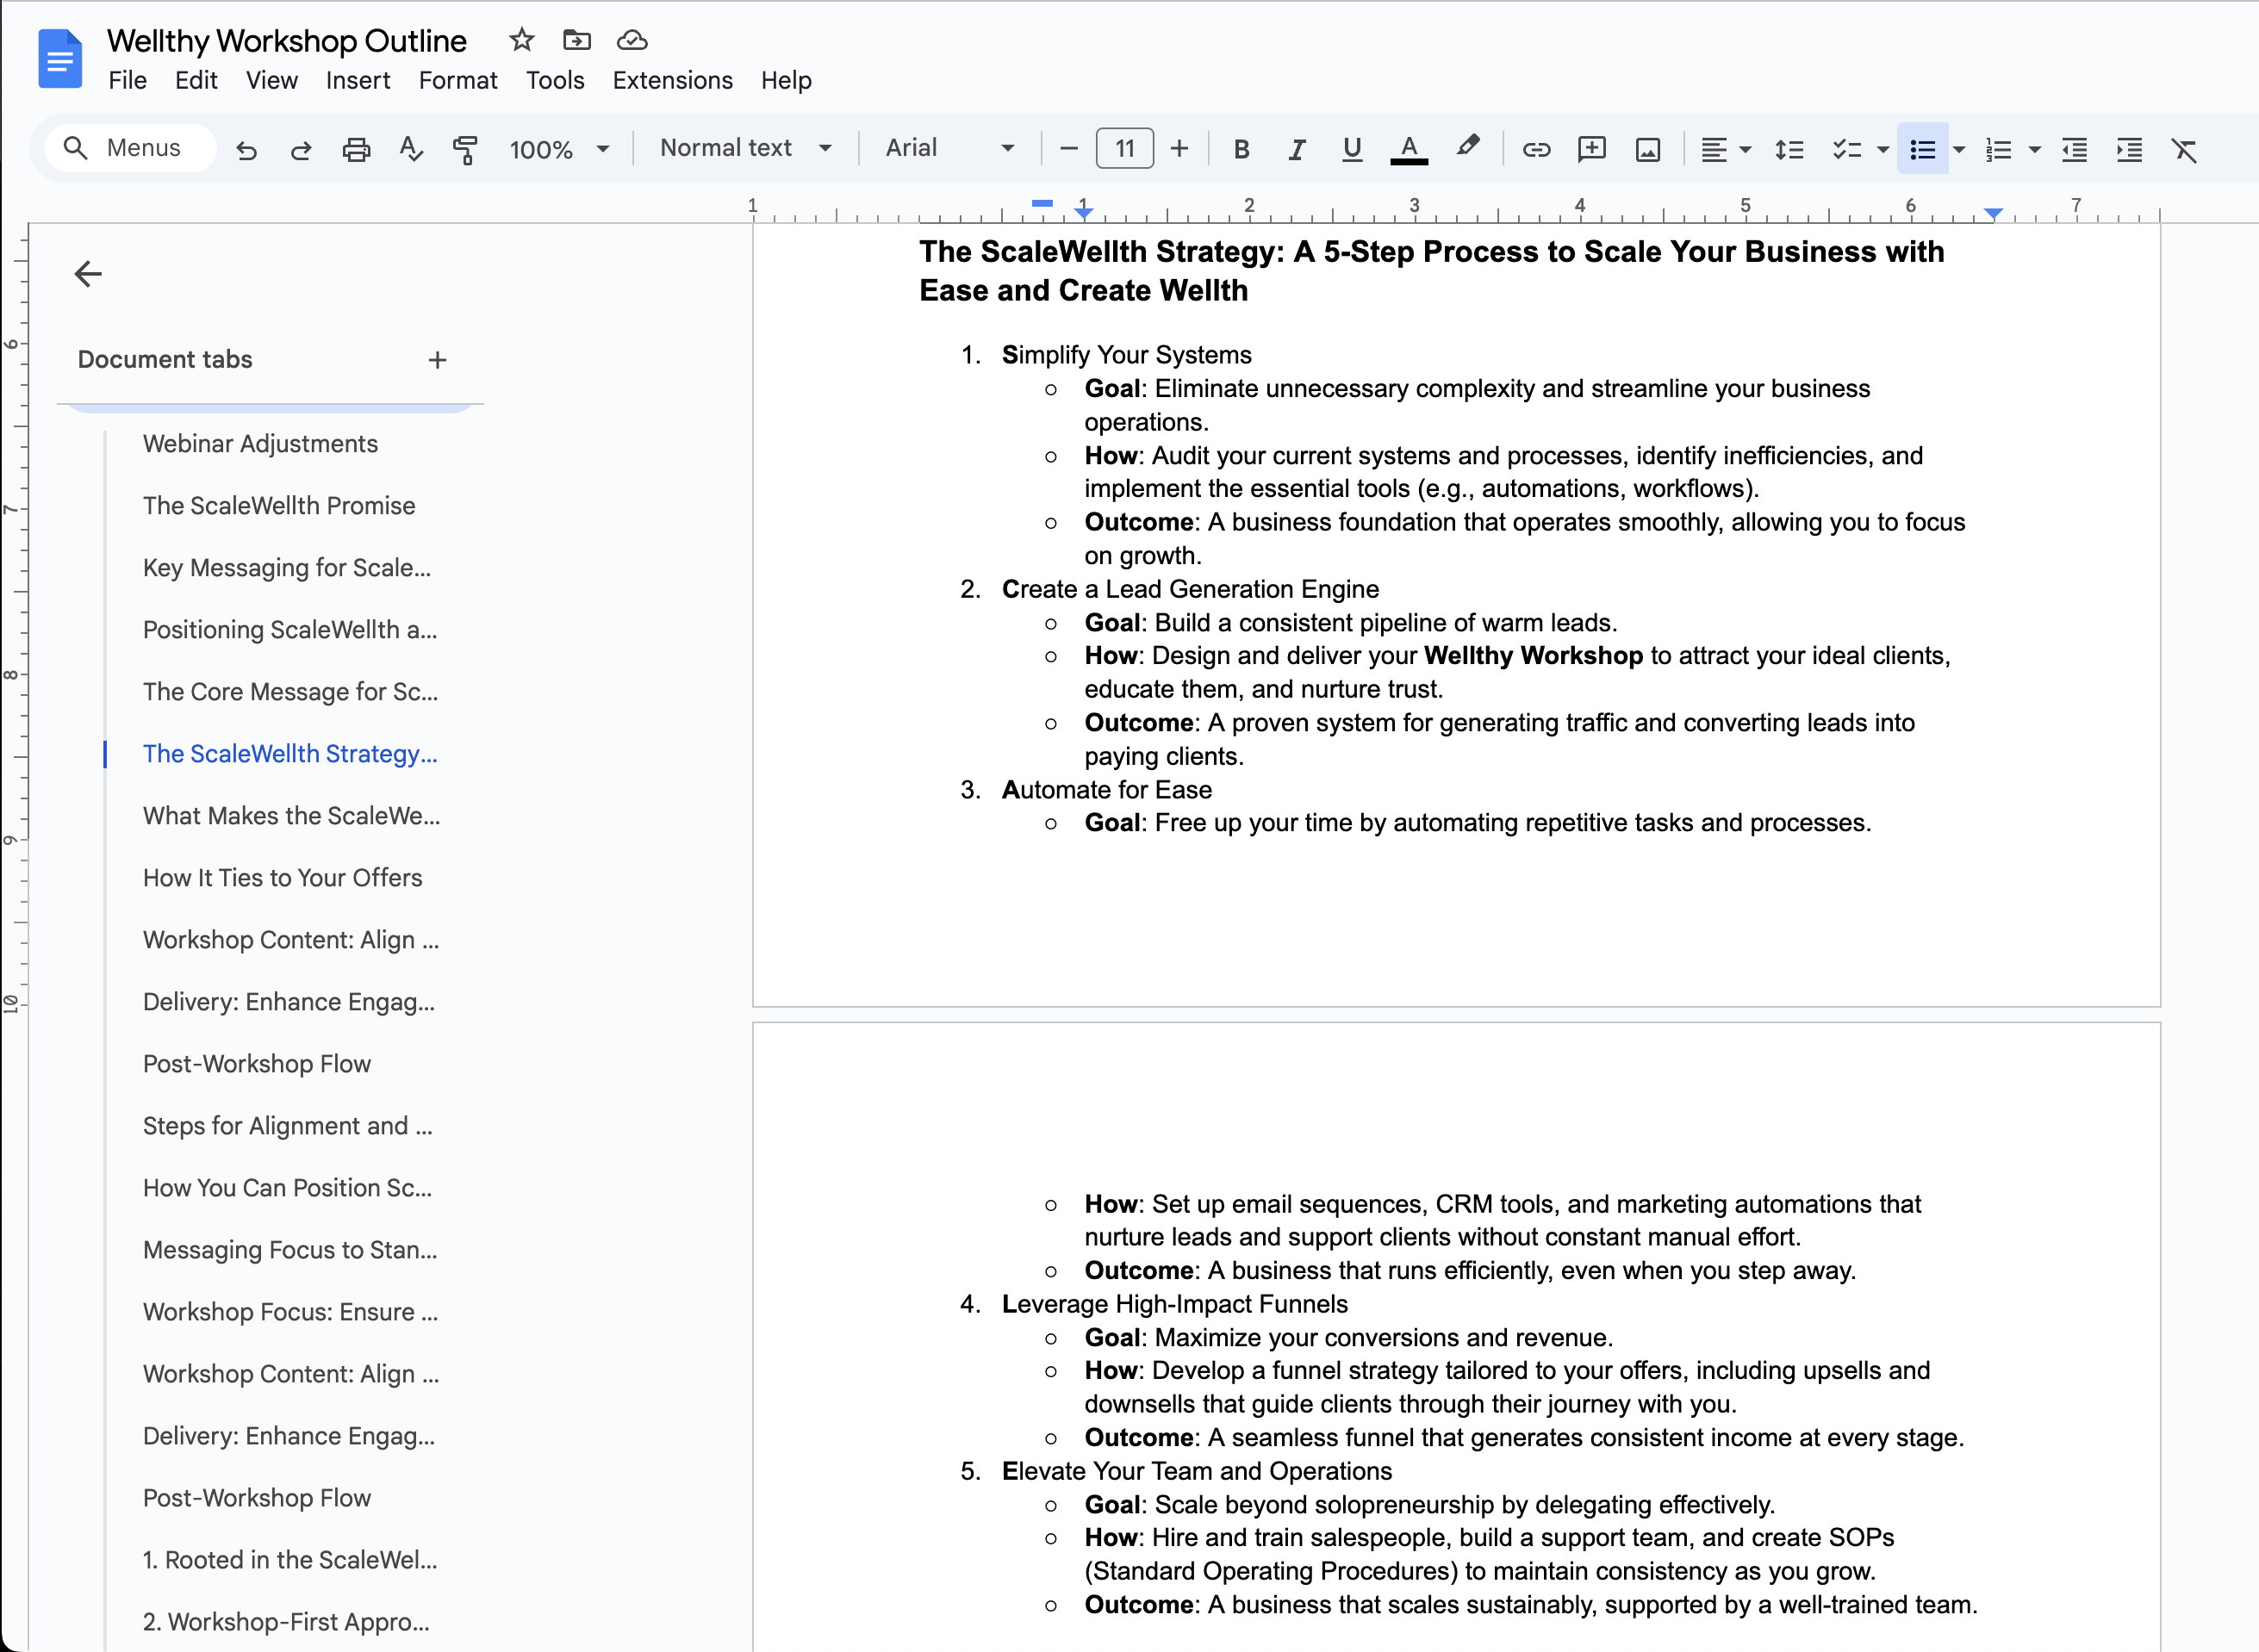Jump to What Makes the ScaleWe... heading

[291, 815]
